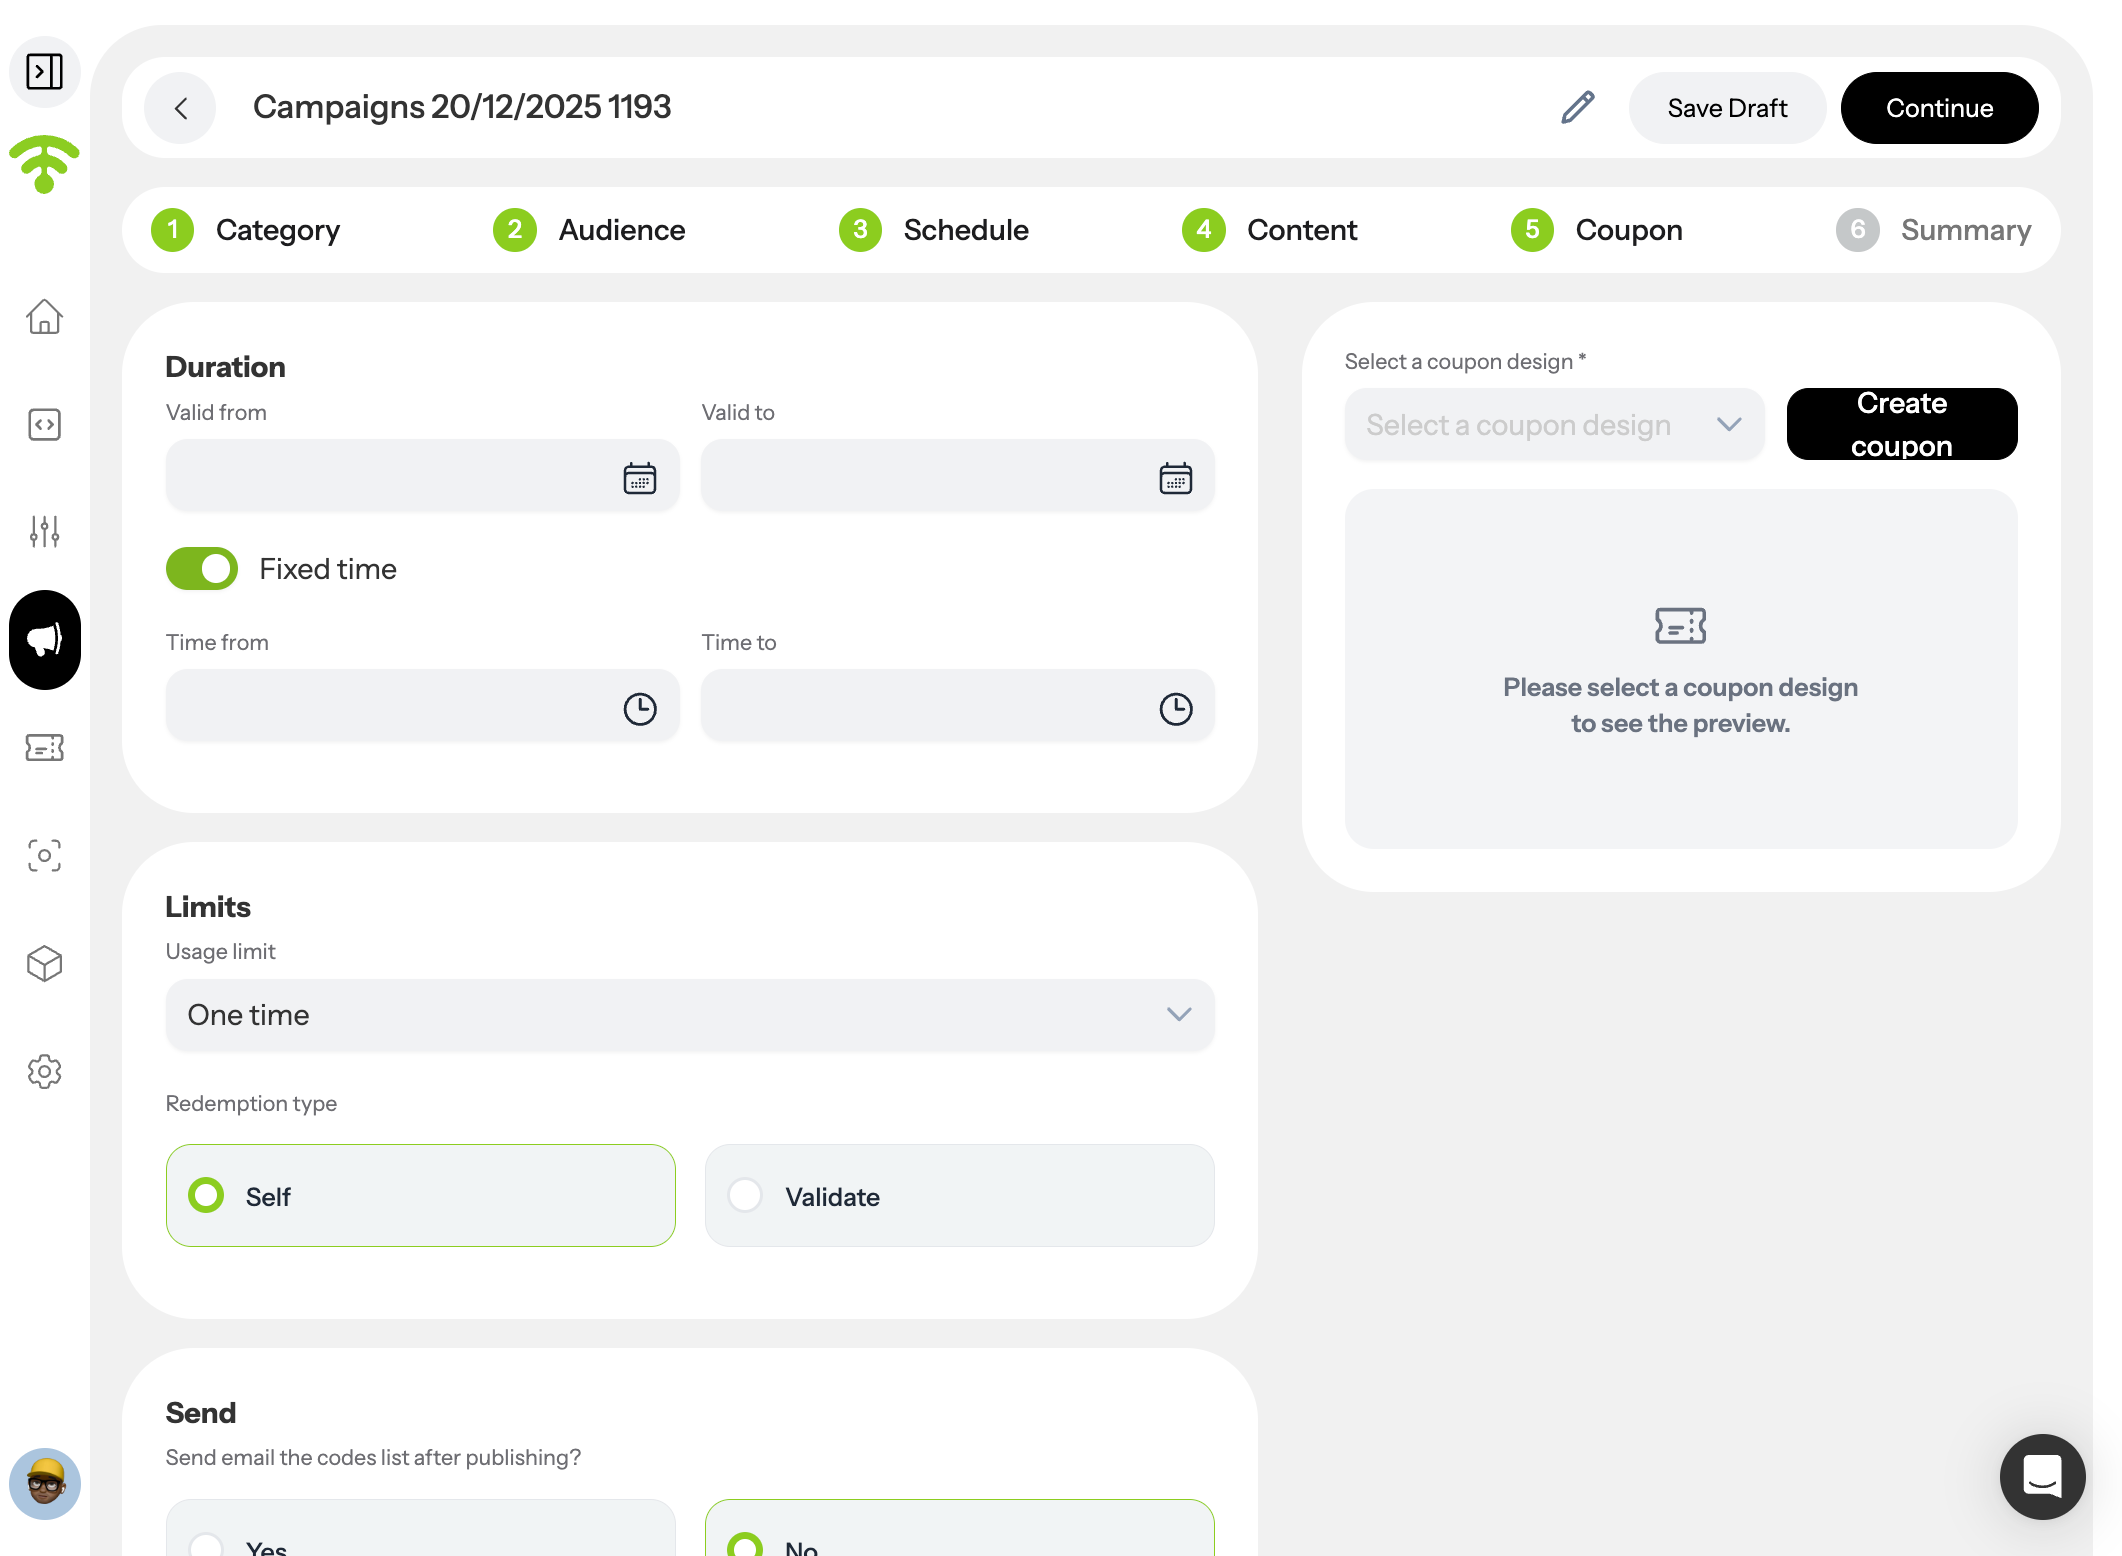Click the 'Redemption type' label
This screenshot has height=1556, width=2122.
click(251, 1103)
